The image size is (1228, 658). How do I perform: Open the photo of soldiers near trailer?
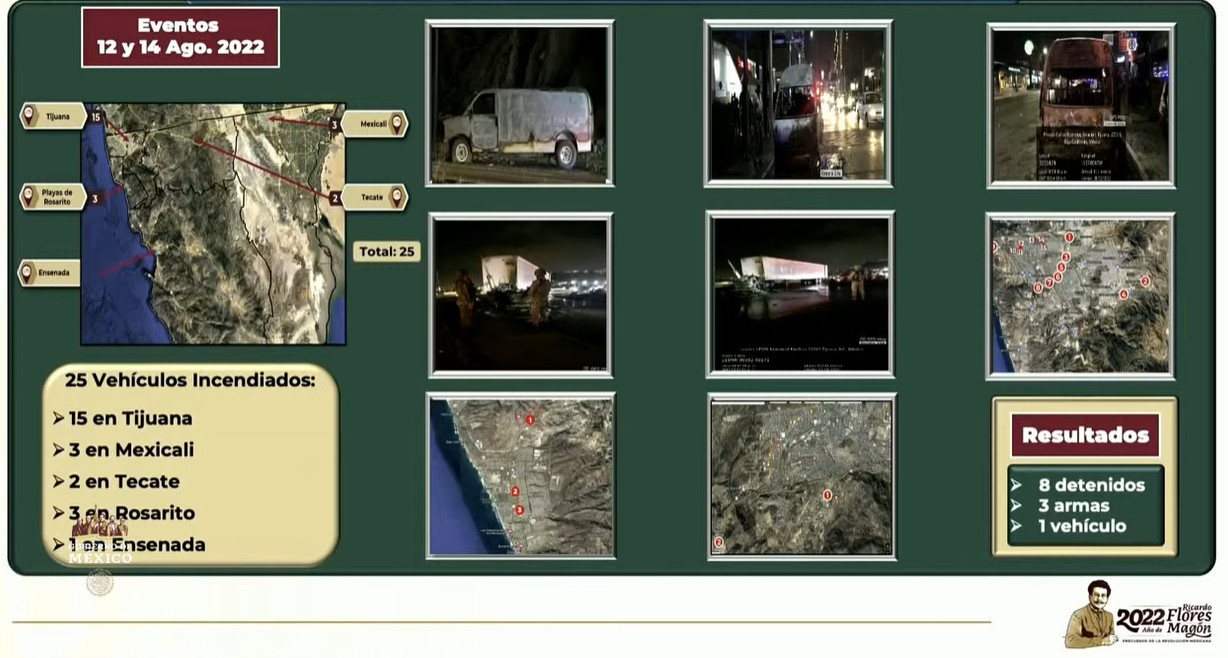[520, 295]
